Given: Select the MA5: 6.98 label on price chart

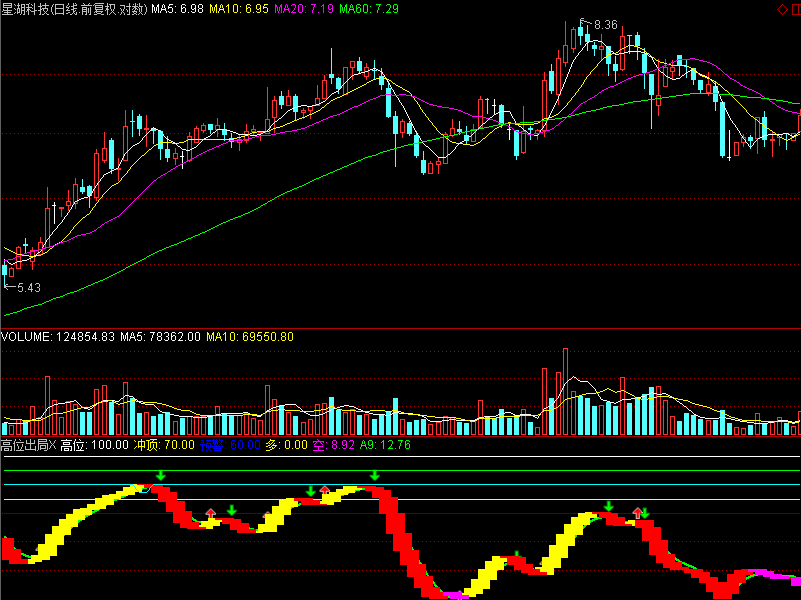Looking at the screenshot, I should tap(177, 9).
